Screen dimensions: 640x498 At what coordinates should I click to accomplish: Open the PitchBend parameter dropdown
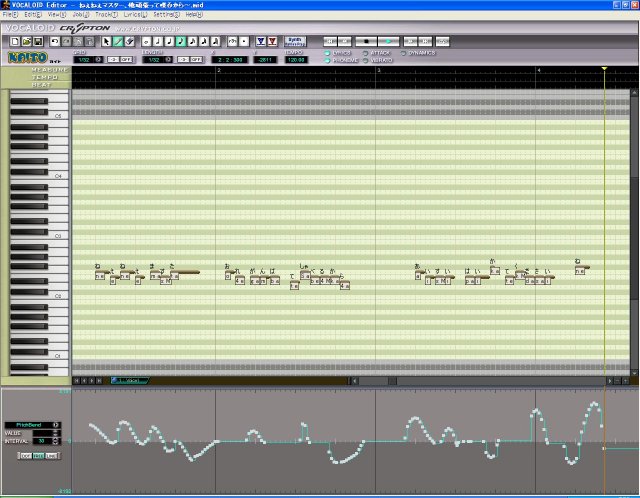click(56, 425)
